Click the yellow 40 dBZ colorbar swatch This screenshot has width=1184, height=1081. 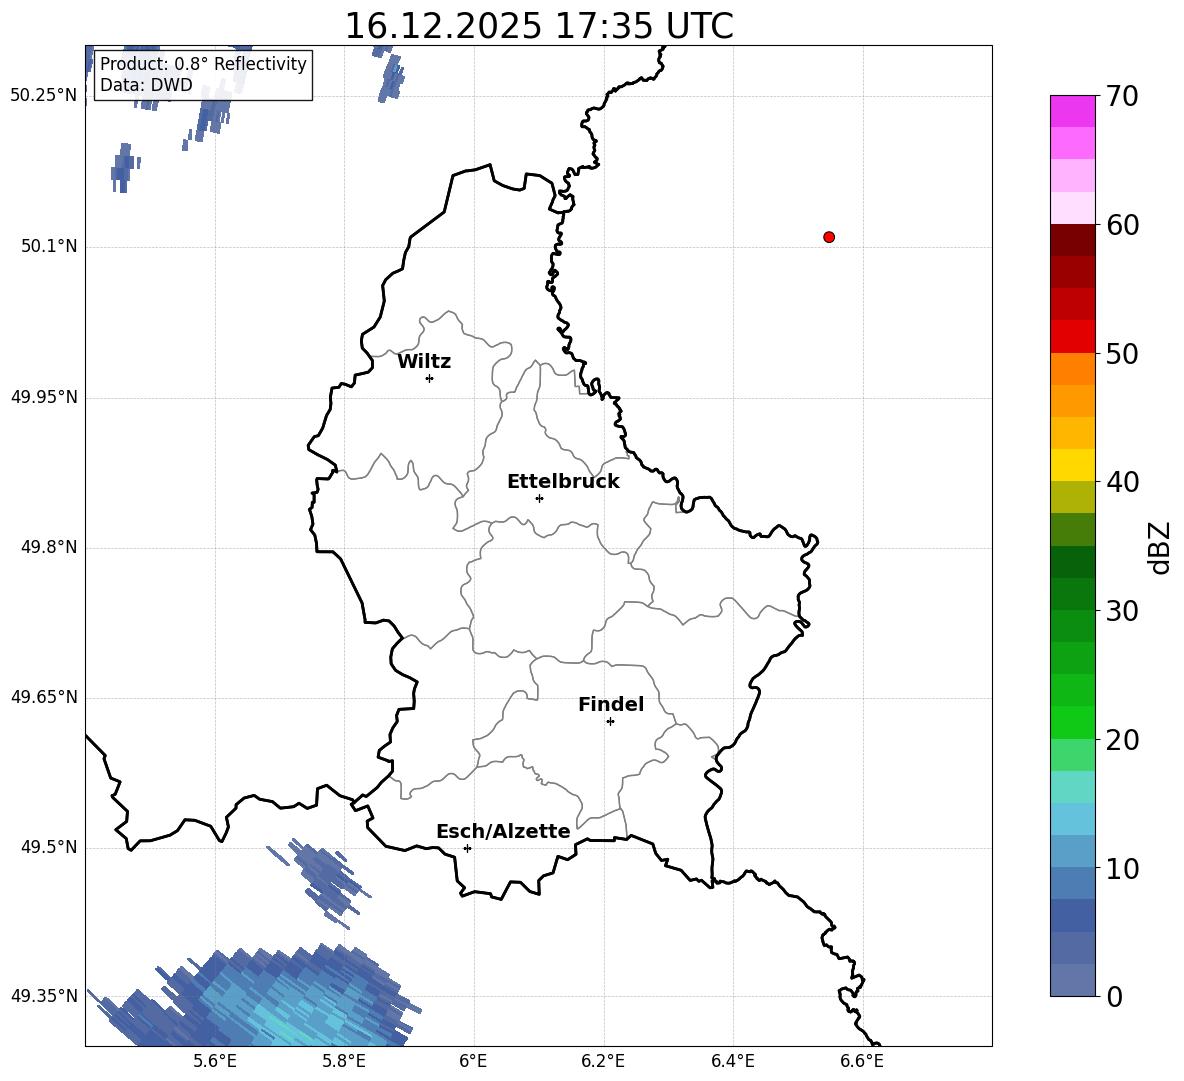click(x=1072, y=465)
